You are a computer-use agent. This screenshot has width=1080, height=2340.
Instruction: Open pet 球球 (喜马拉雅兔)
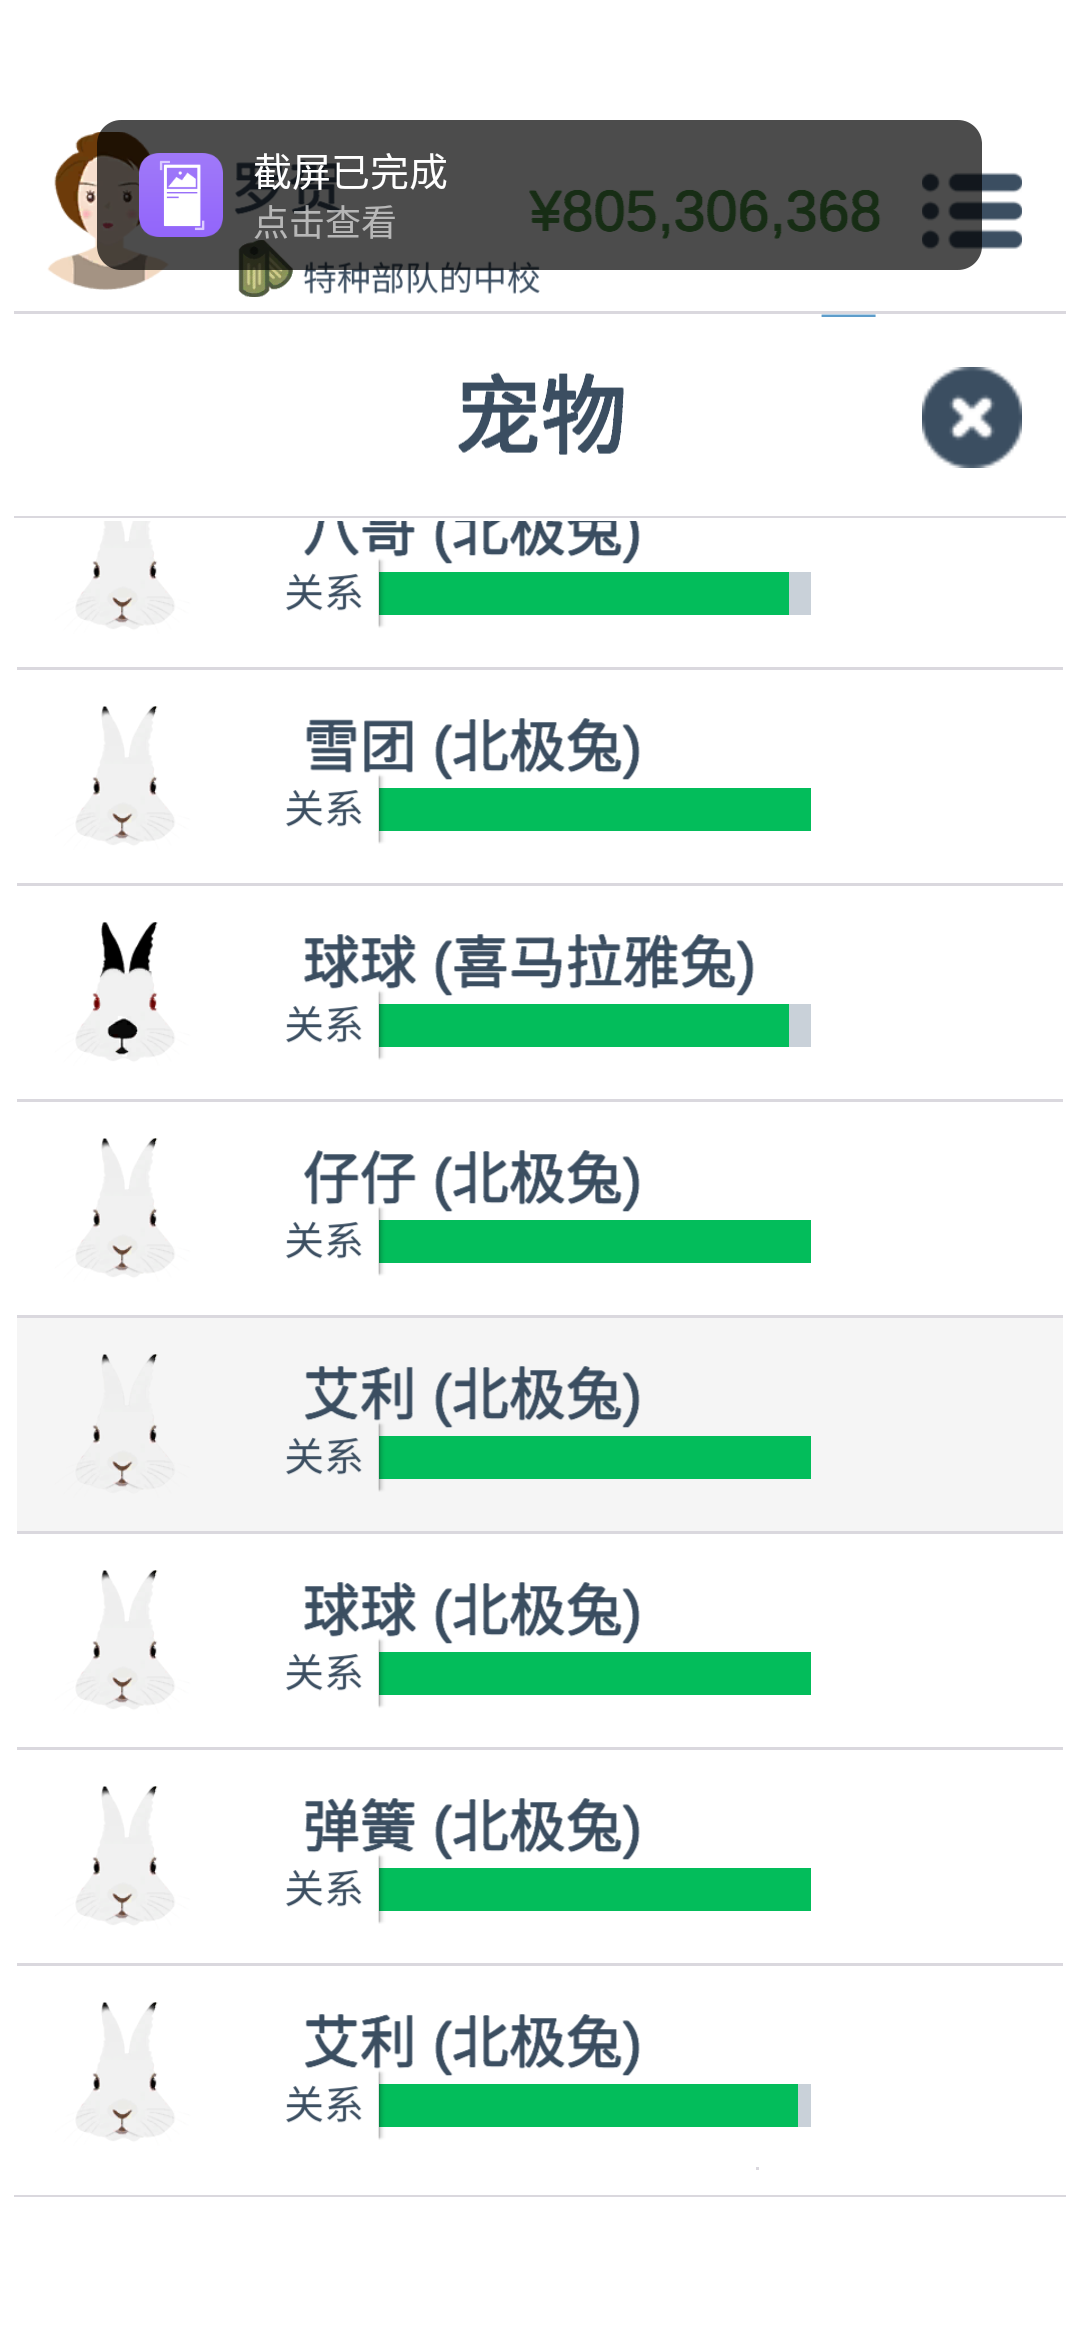click(540, 993)
